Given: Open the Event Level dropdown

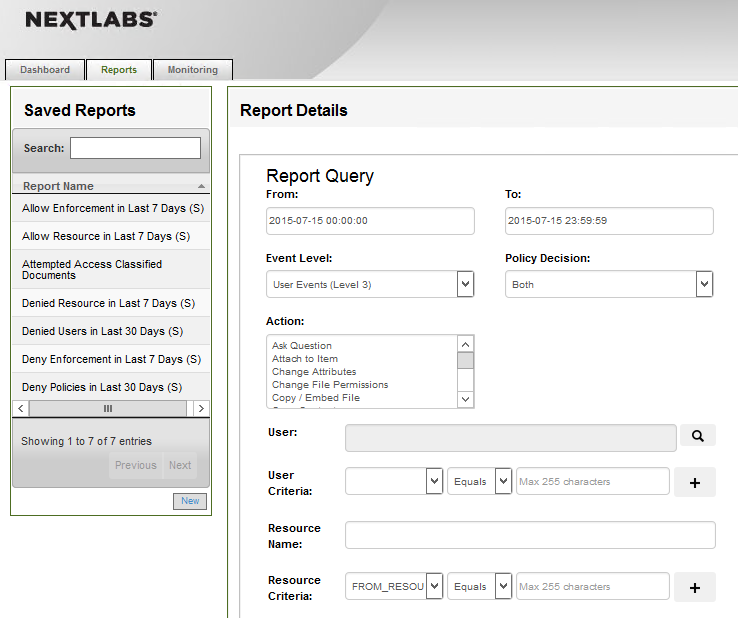Looking at the screenshot, I should click(370, 284).
